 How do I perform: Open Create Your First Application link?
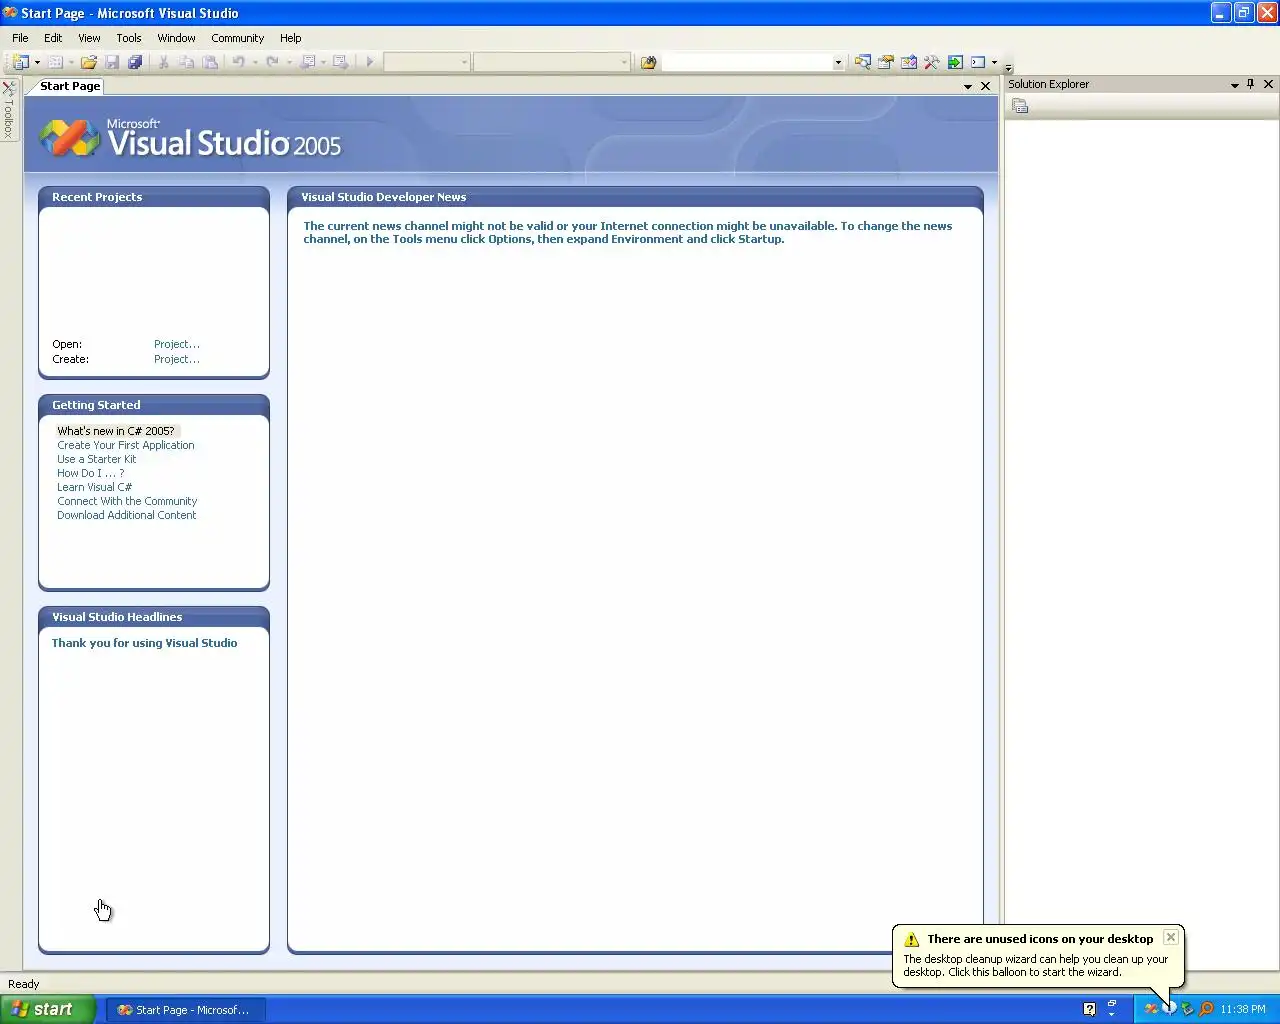pos(126,445)
